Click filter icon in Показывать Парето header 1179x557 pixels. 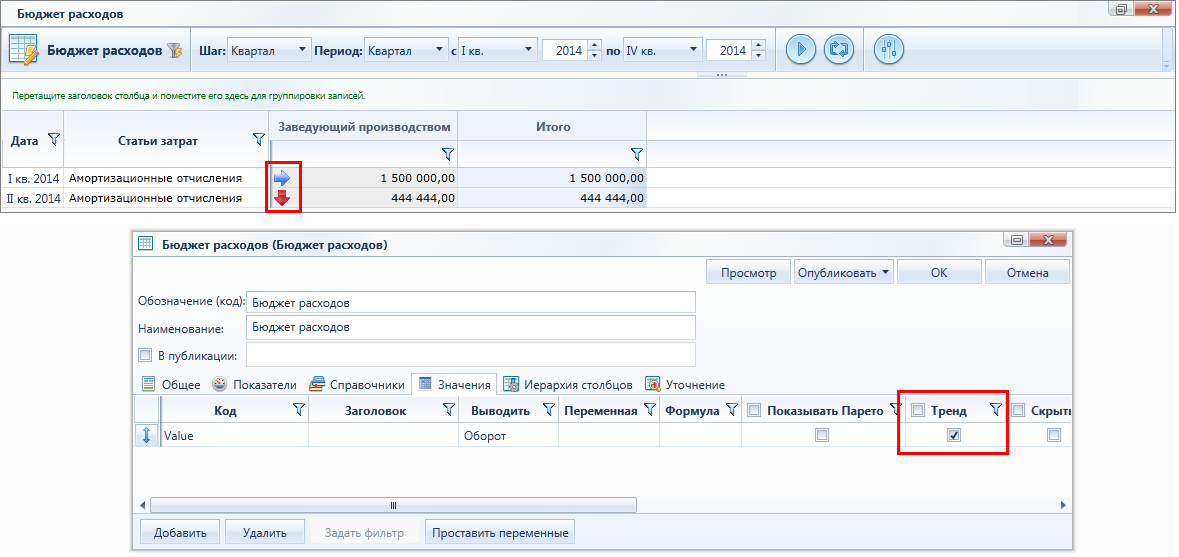[x=895, y=409]
